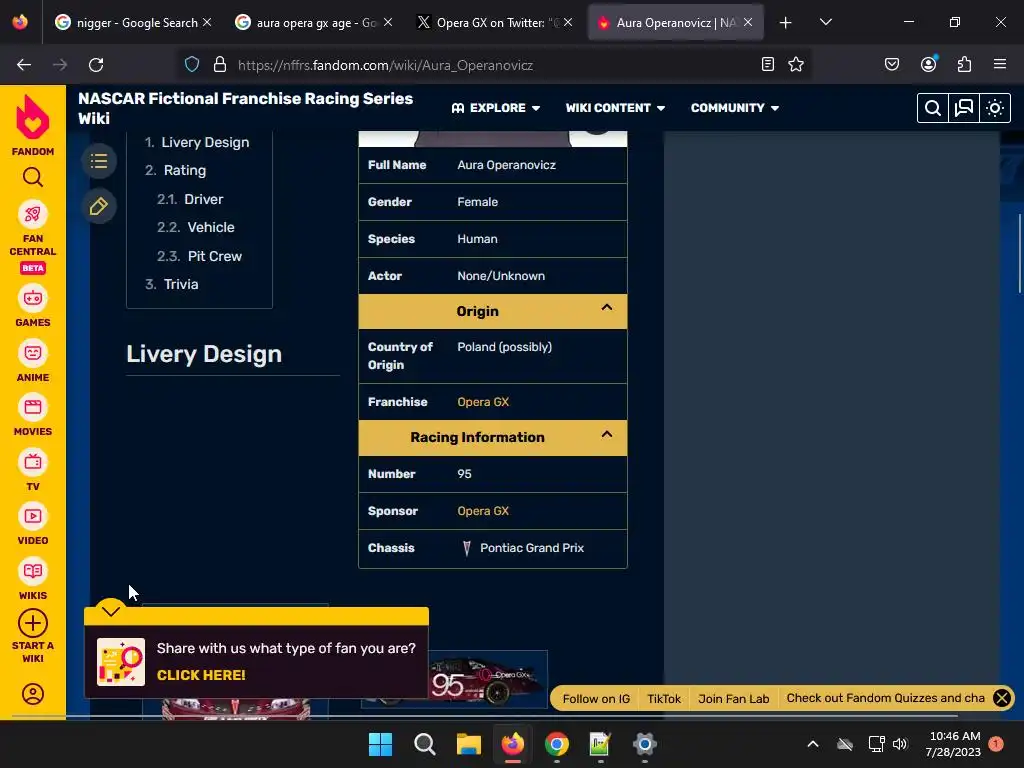
Task: Close the Opera GX on Twitter tab
Action: tap(568, 23)
